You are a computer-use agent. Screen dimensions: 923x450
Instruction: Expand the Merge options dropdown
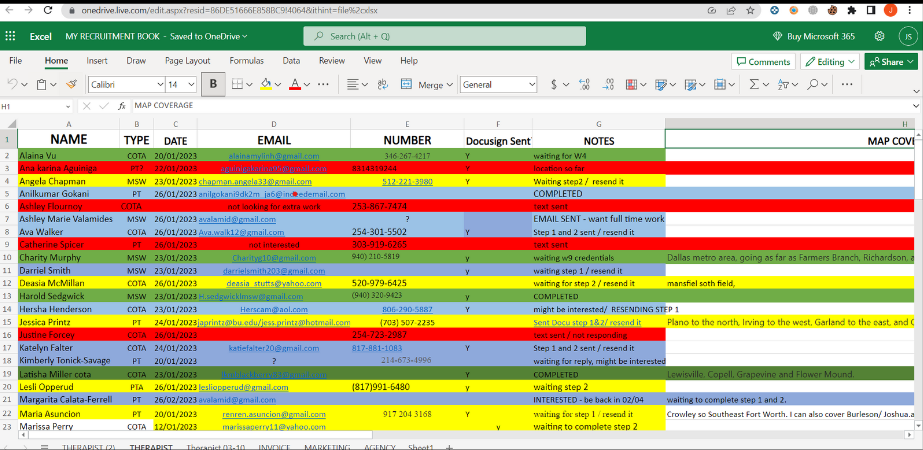(x=450, y=85)
